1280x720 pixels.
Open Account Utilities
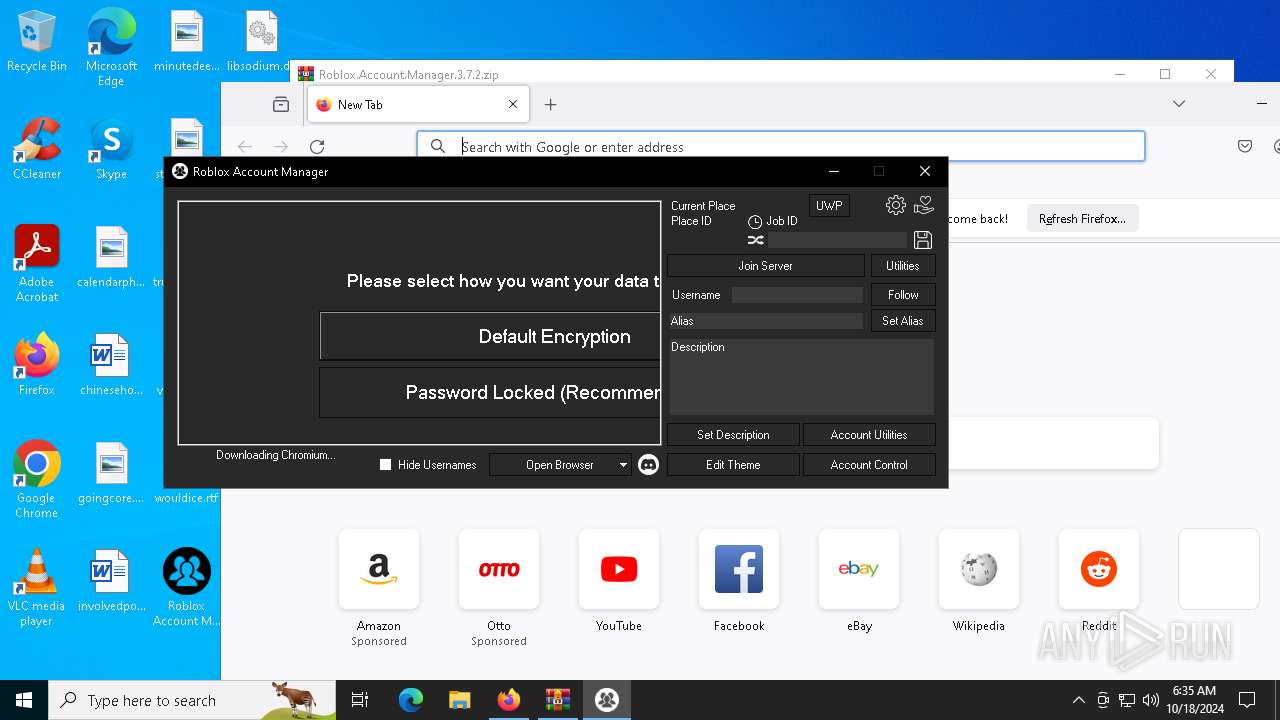[869, 434]
